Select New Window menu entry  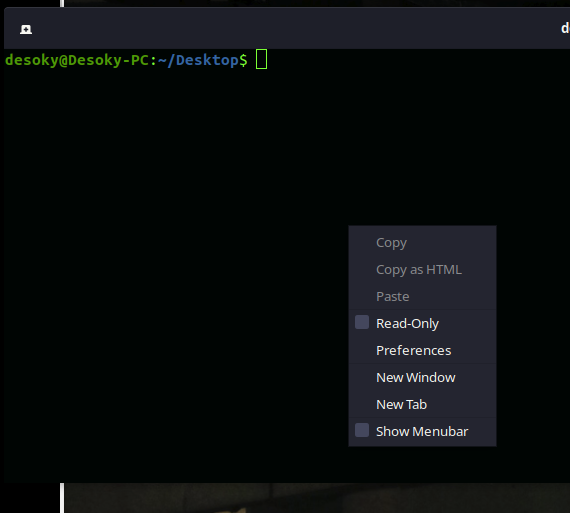(x=422, y=377)
